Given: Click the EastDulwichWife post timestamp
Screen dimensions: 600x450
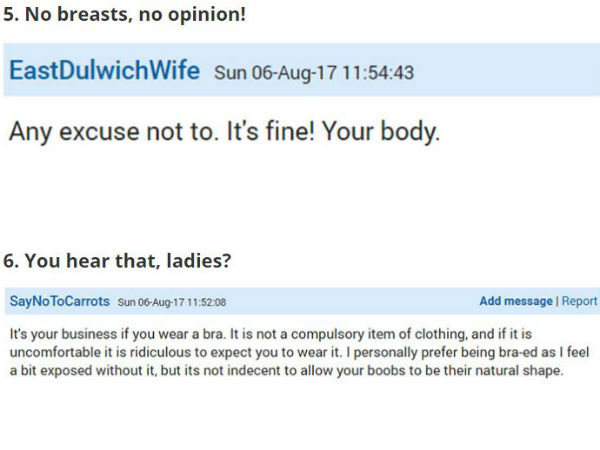Looking at the screenshot, I should [x=314, y=73].
